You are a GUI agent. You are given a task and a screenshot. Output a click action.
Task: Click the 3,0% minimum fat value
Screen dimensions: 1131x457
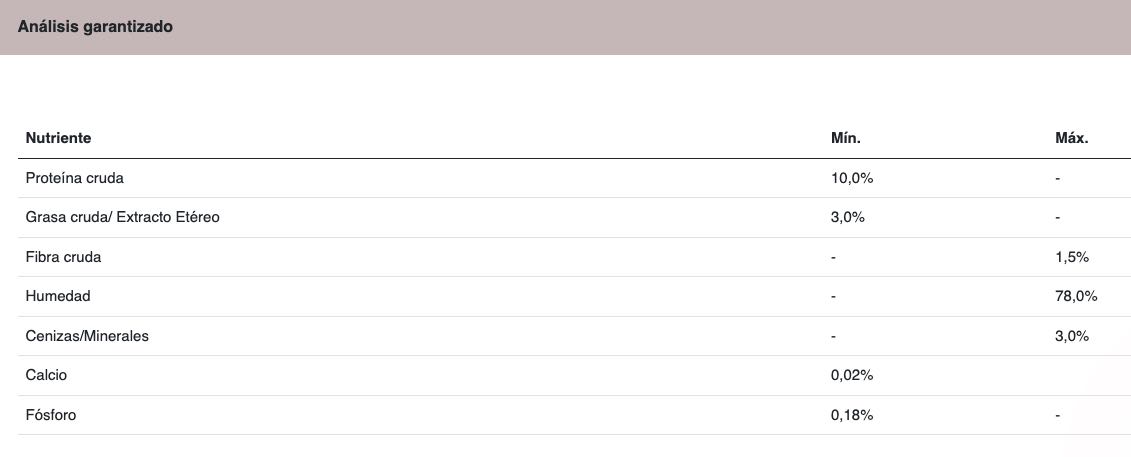[x=848, y=218]
